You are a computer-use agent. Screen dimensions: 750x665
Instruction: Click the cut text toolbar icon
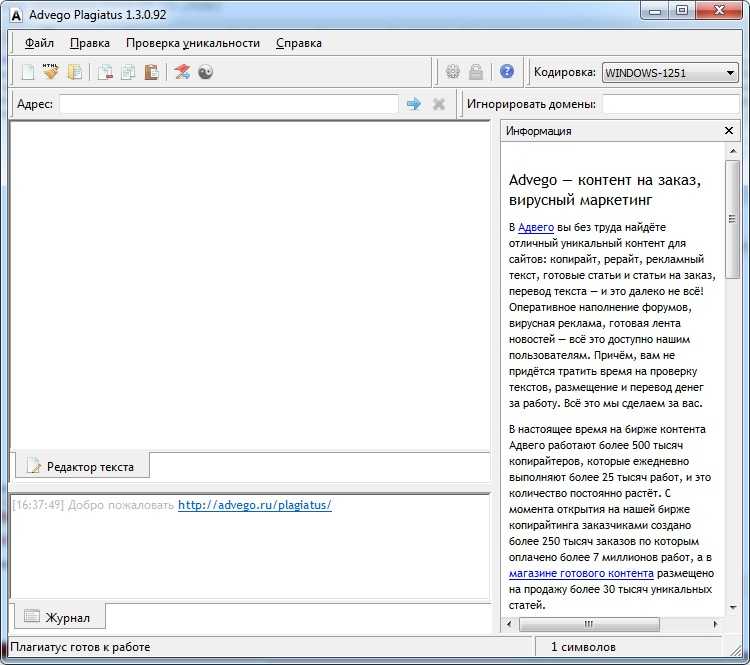coord(105,72)
